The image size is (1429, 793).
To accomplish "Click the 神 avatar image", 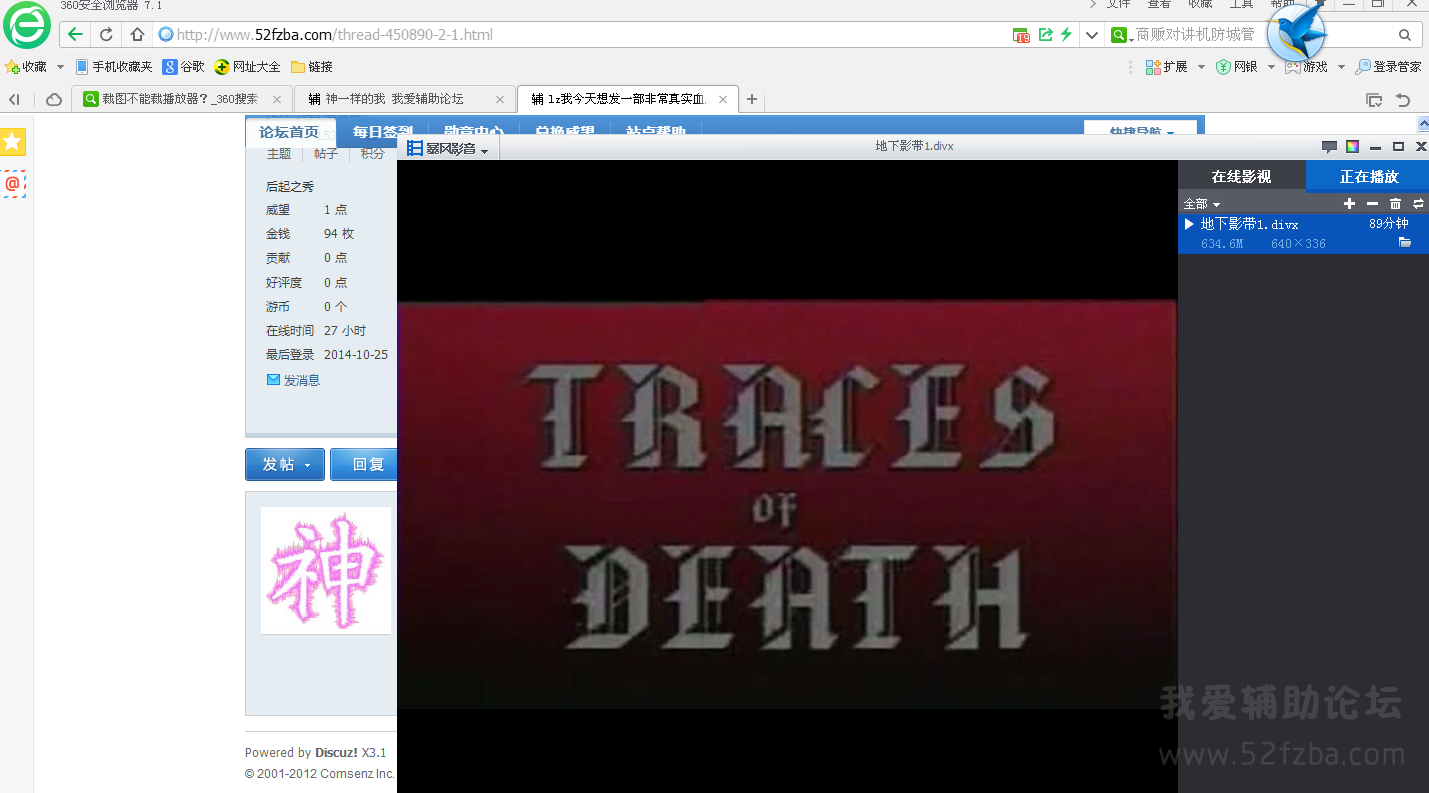I will click(x=326, y=570).
